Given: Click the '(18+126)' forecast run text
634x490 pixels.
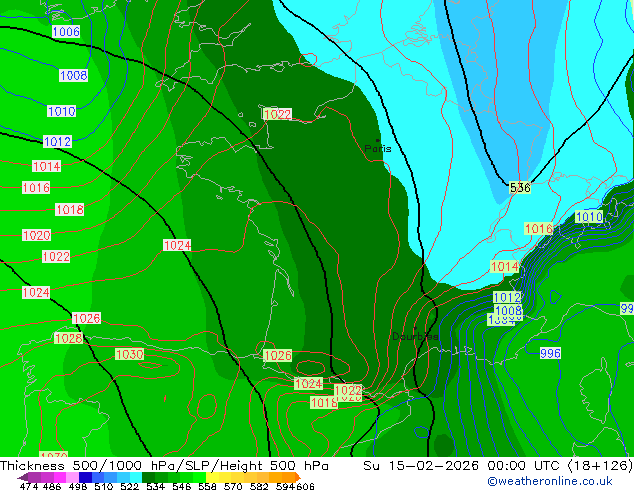Looking at the screenshot, I should point(600,466).
